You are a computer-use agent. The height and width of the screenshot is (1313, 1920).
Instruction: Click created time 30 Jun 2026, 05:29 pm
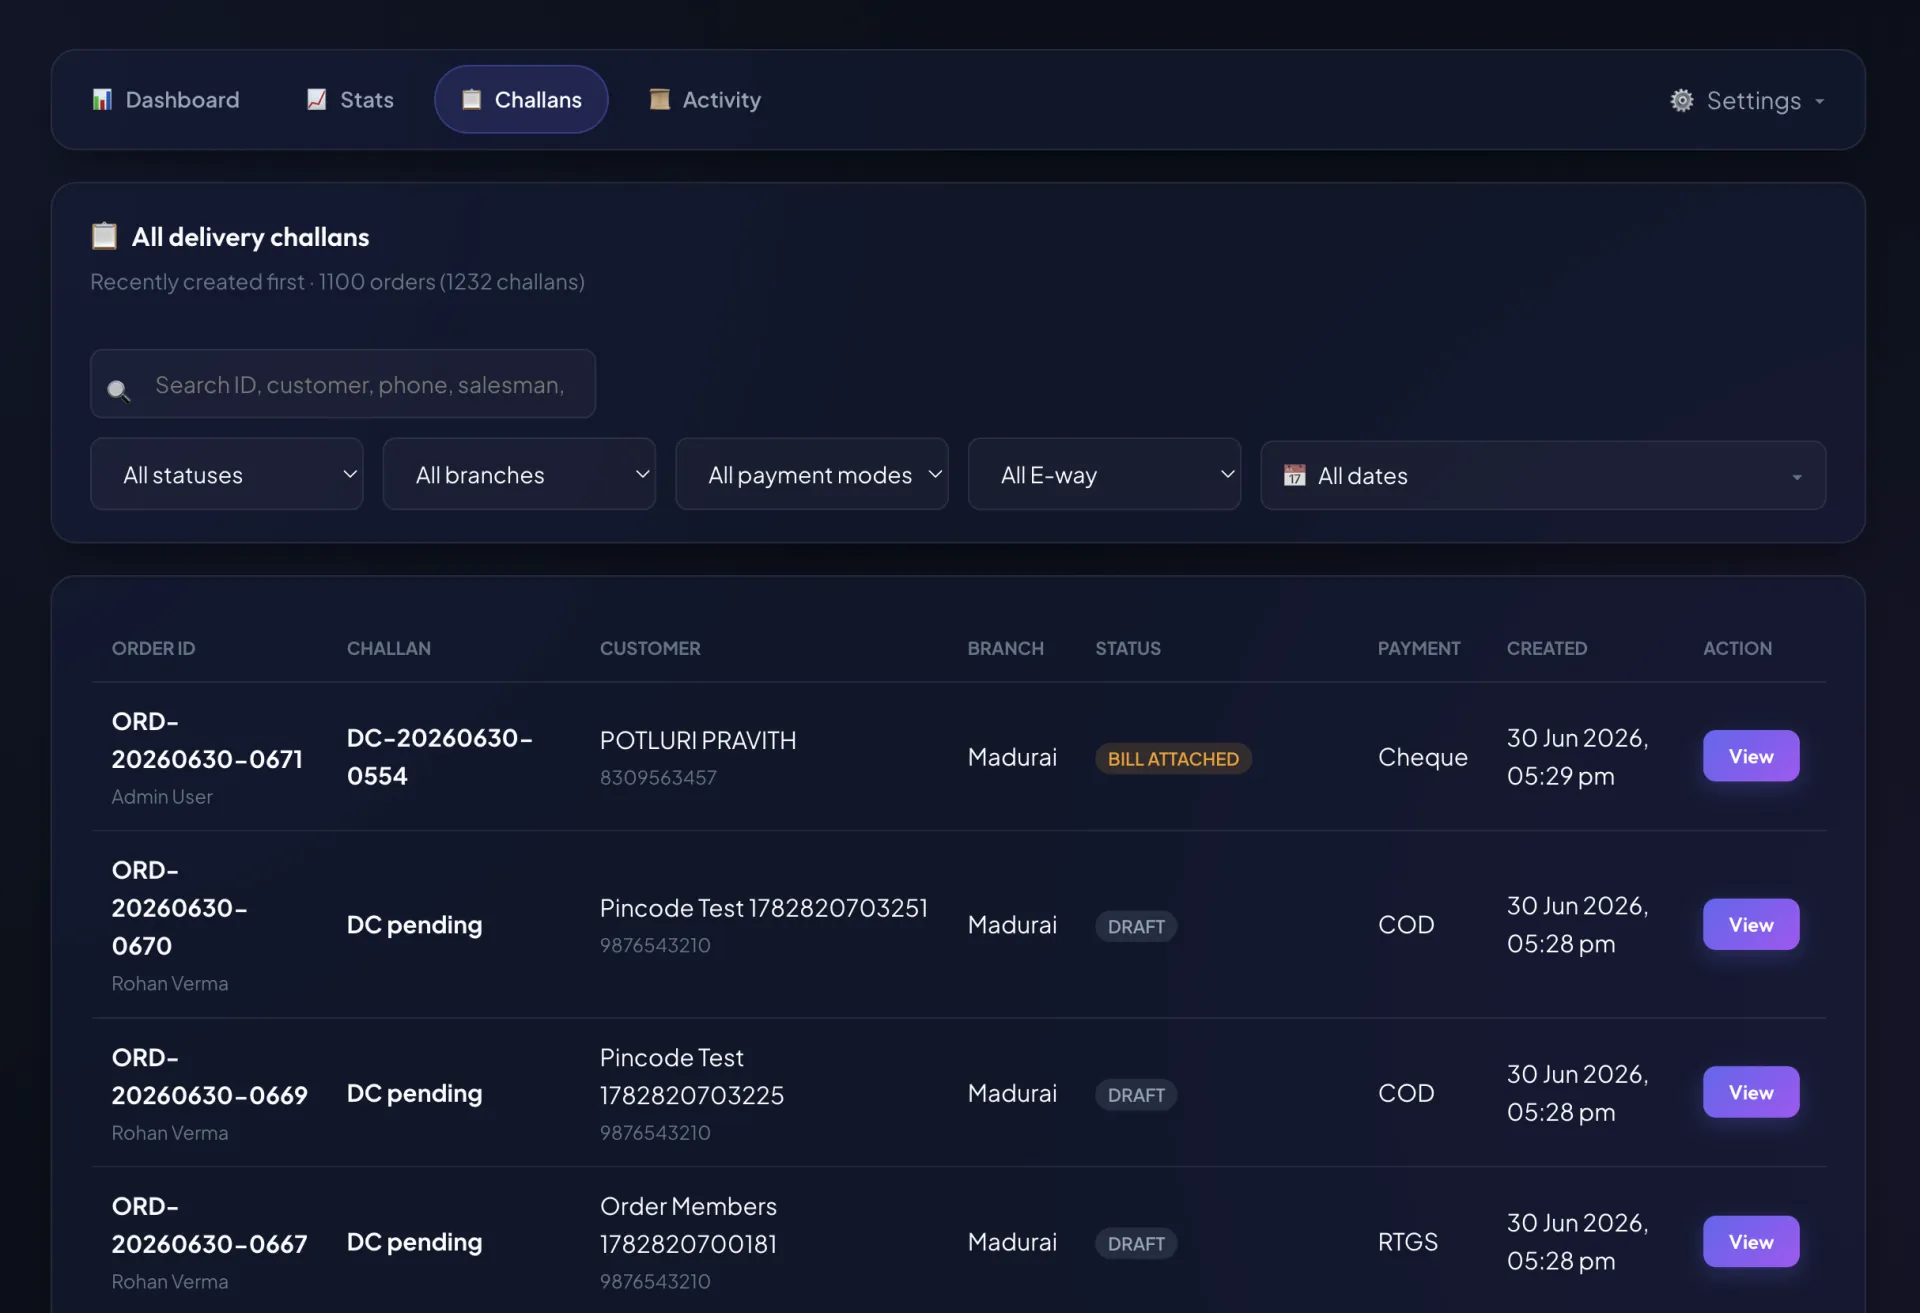(1578, 756)
